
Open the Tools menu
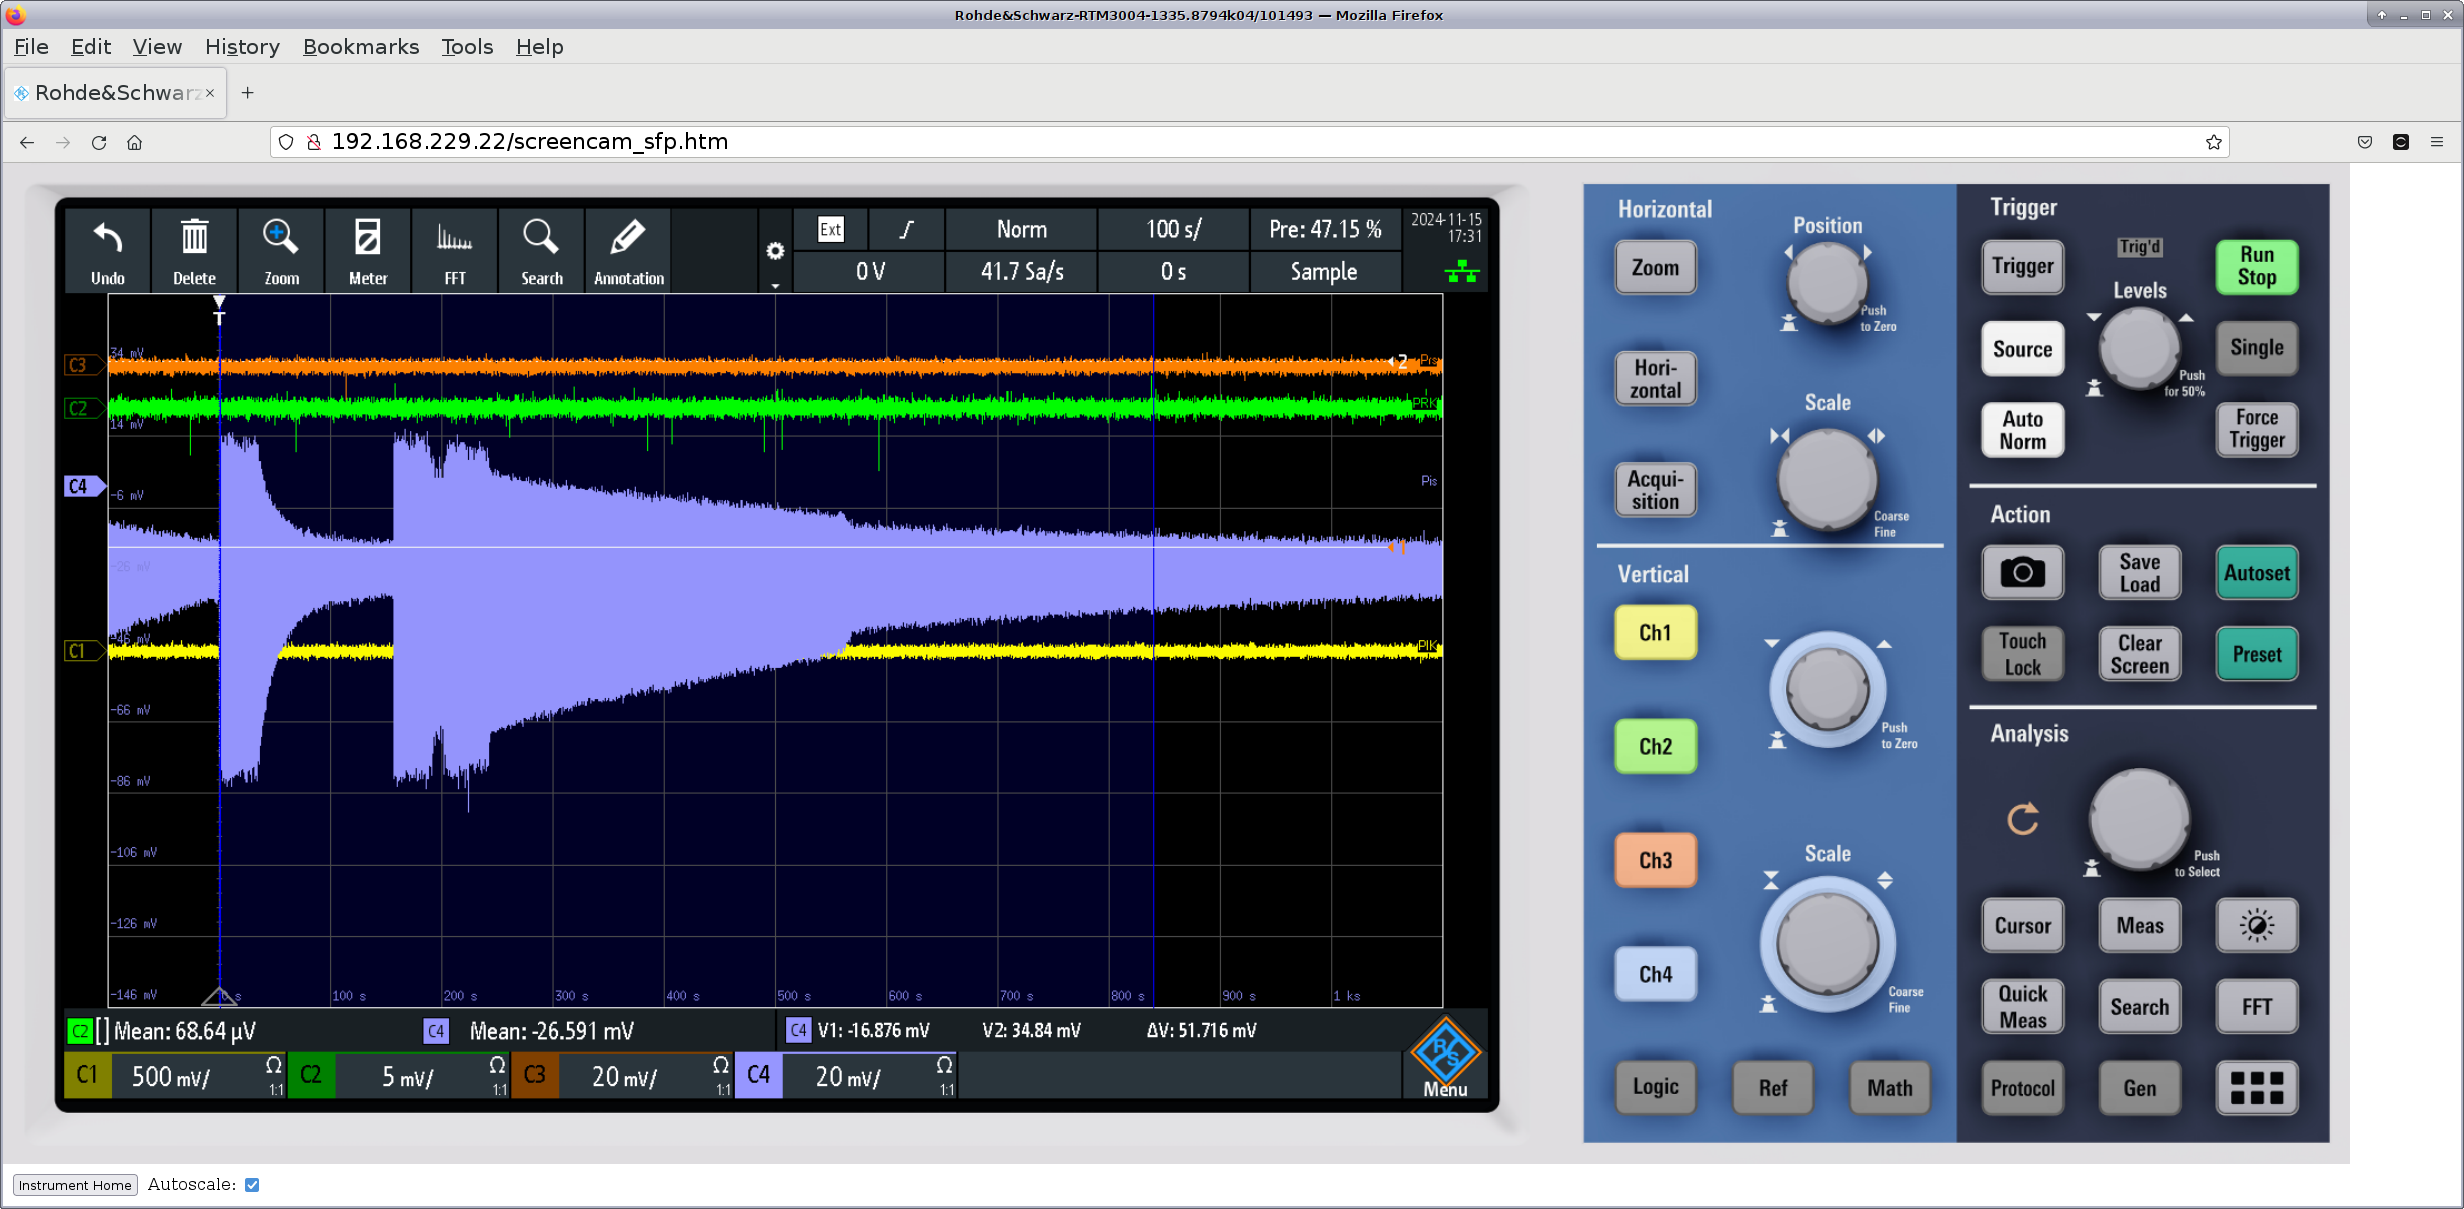pos(467,47)
